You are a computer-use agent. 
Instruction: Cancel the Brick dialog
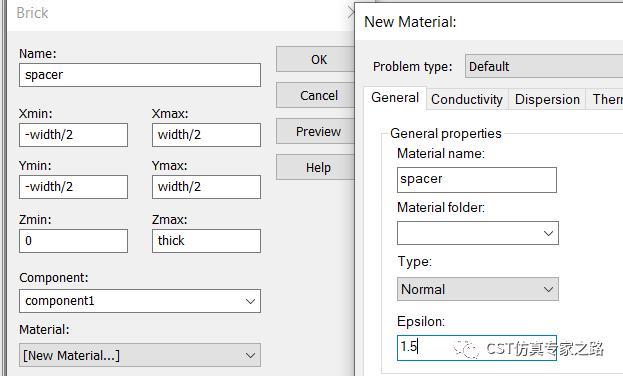click(x=315, y=95)
